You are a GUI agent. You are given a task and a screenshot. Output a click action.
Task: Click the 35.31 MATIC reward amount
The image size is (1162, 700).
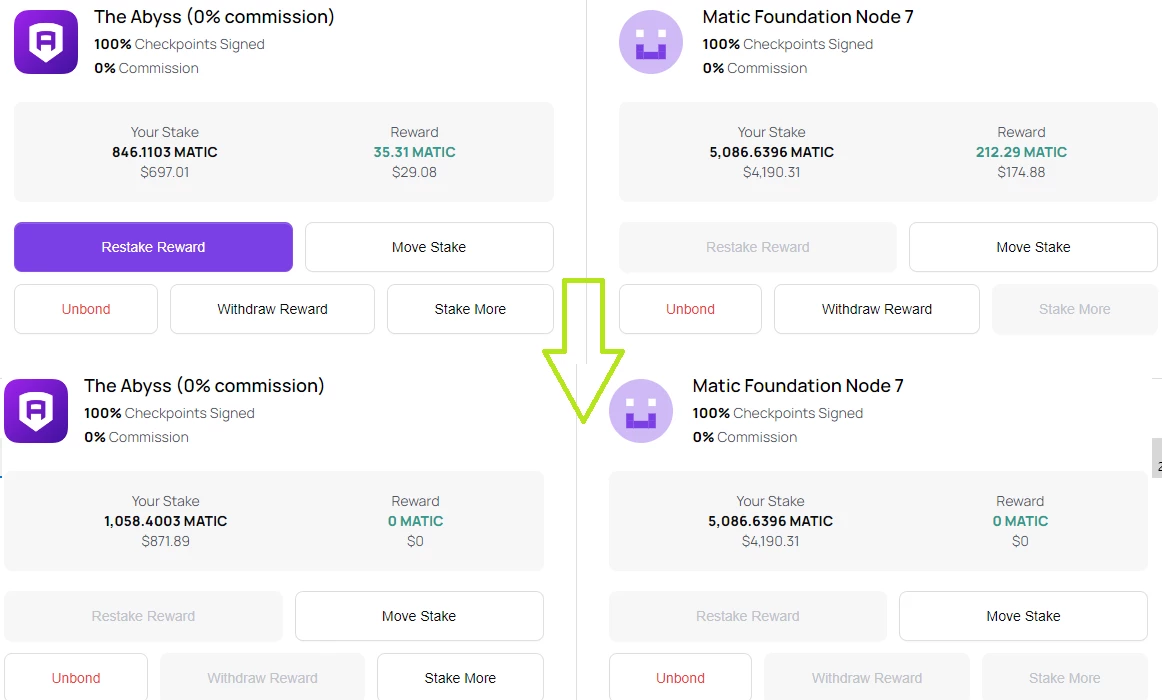pyautogui.click(x=414, y=152)
